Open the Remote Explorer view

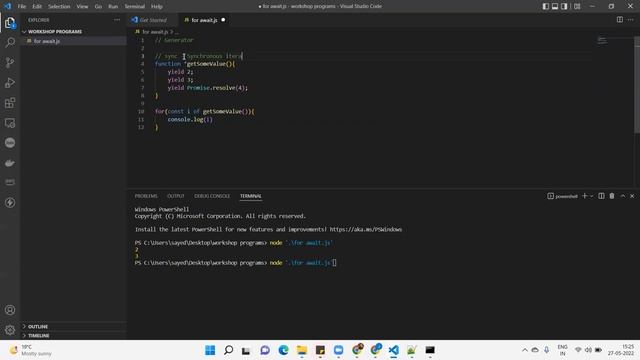tap(10, 122)
